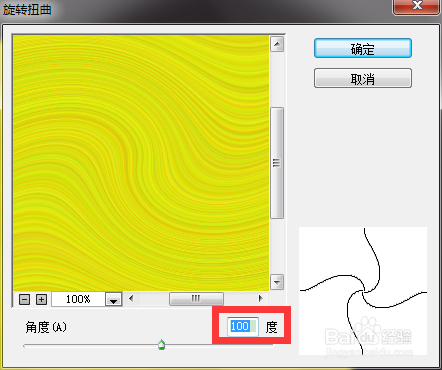Click the horizontal scrollbar left arrow
Image resolution: width=442 pixels, height=370 pixels.
tap(131, 298)
